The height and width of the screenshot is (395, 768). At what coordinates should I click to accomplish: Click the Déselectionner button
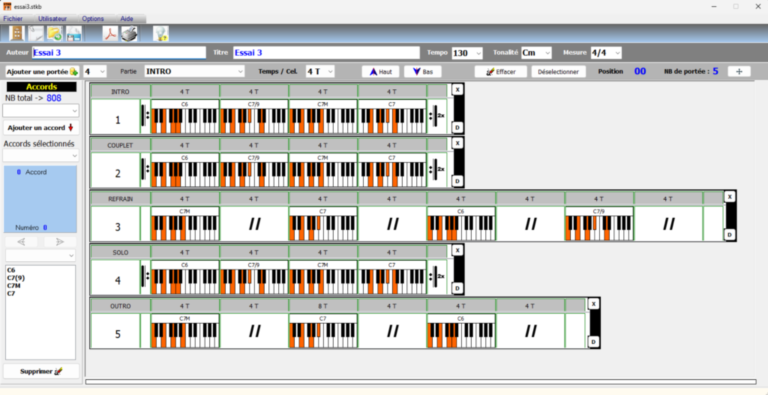coord(558,72)
